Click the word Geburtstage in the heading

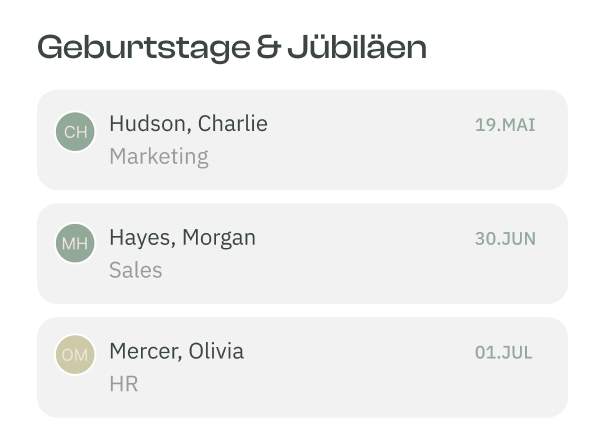tap(142, 48)
